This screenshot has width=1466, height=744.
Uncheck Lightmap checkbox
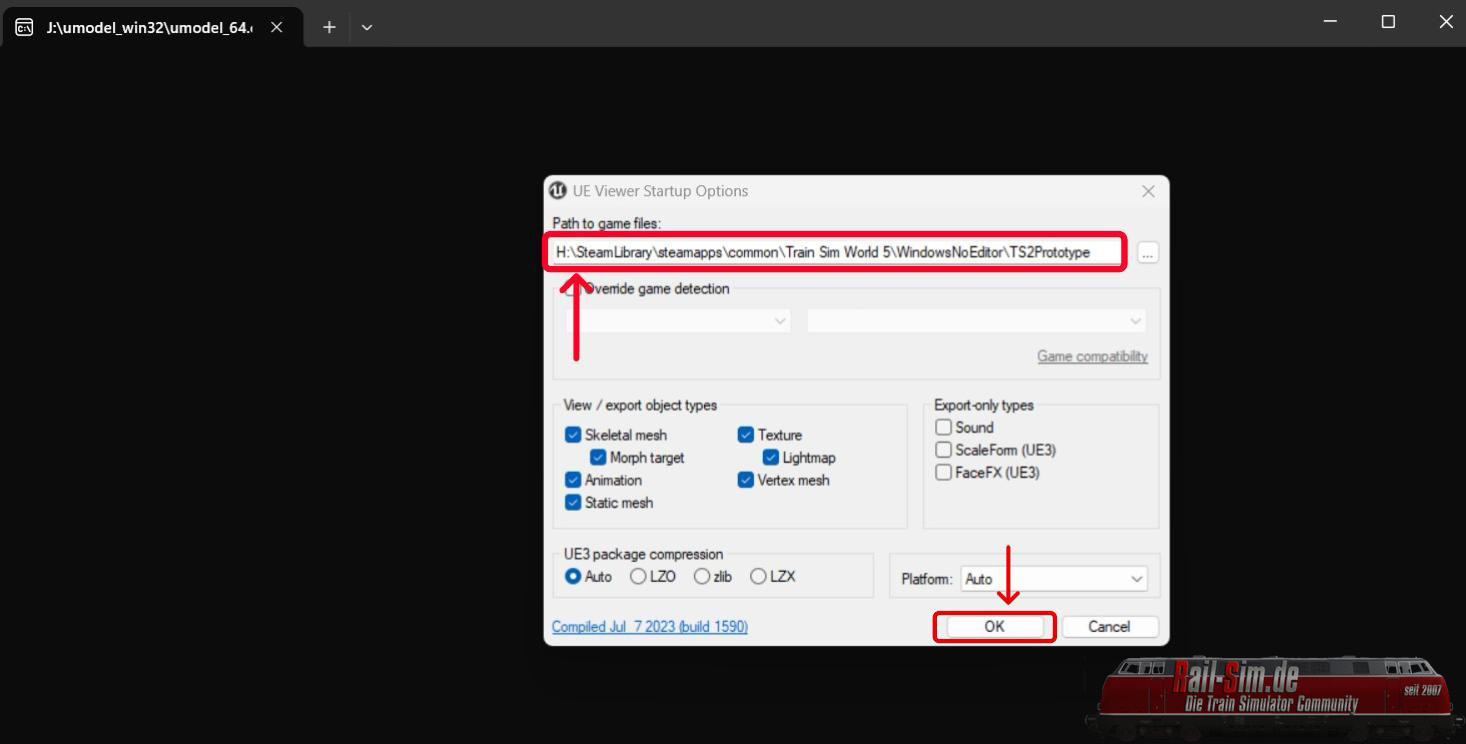771,458
